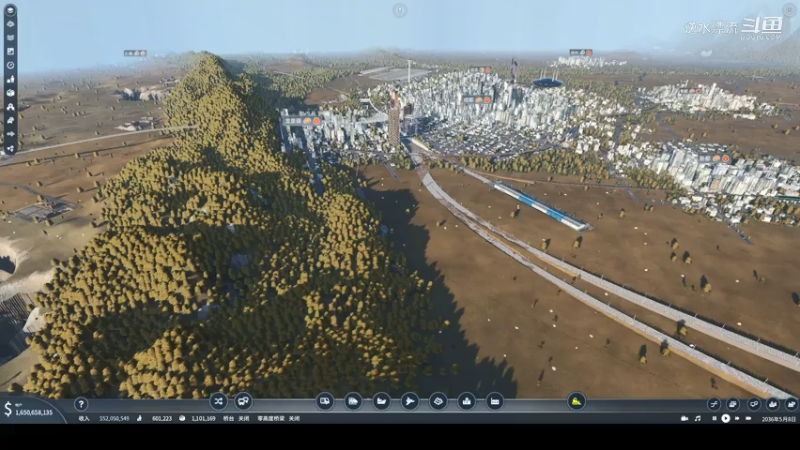Set game to double fast-forward speed

point(737,418)
